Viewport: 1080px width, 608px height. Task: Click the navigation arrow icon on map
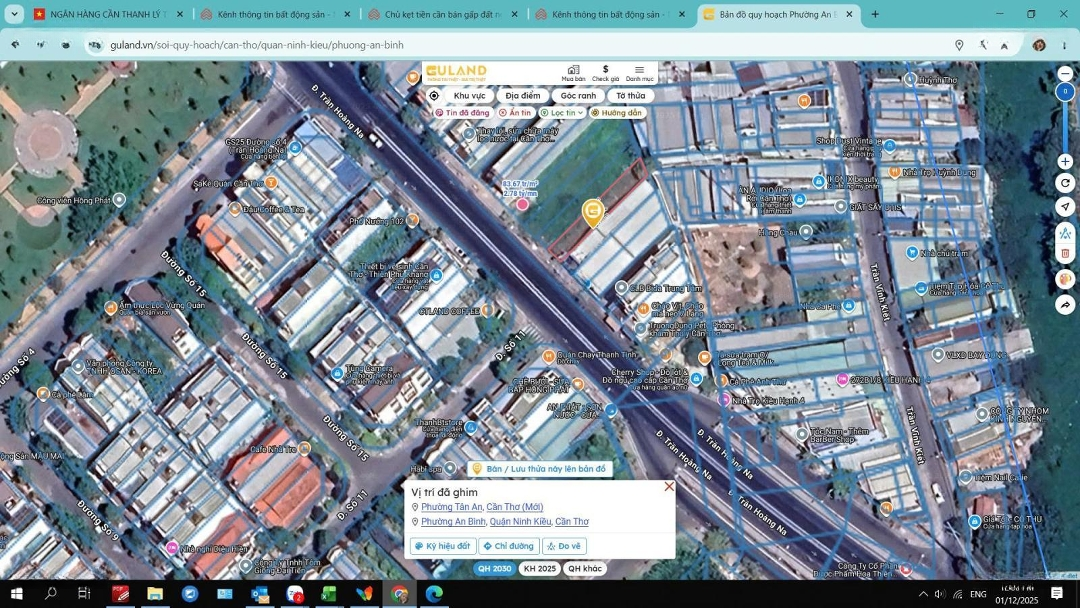pos(1065,207)
